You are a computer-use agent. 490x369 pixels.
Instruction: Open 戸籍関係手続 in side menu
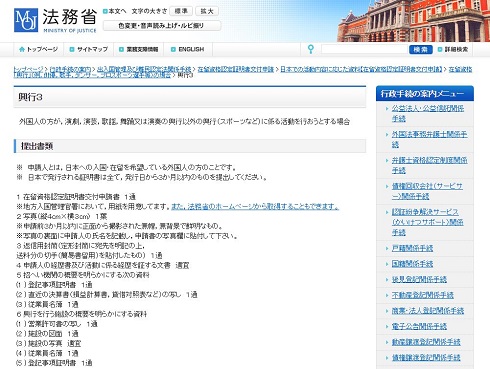(x=412, y=248)
